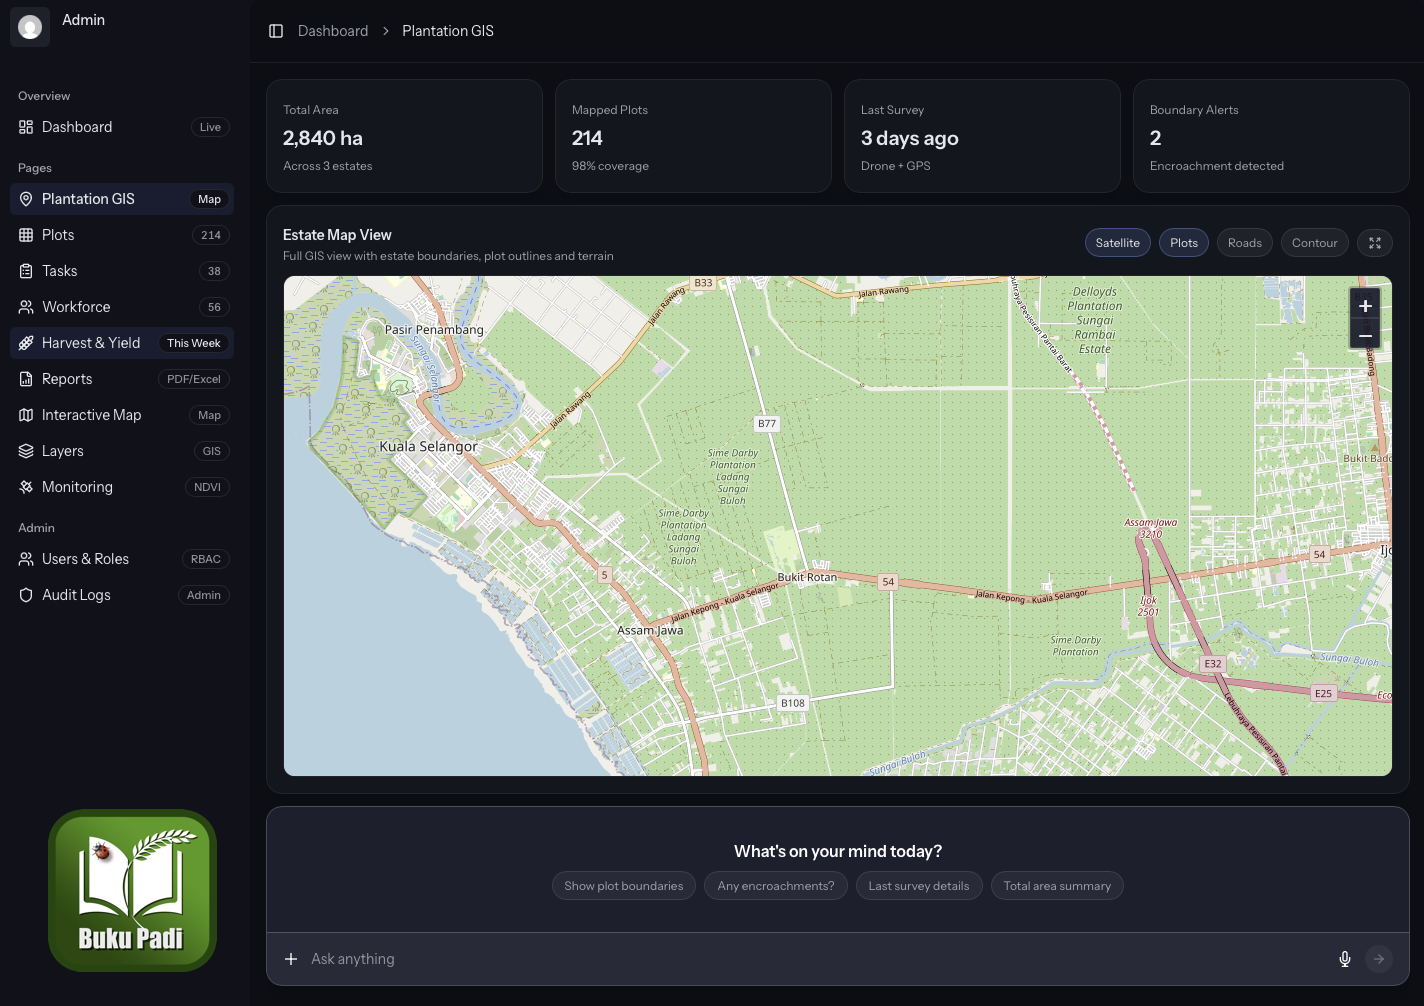The image size is (1424, 1006).
Task: Click 'Last survey details' suggestion
Action: (919, 886)
